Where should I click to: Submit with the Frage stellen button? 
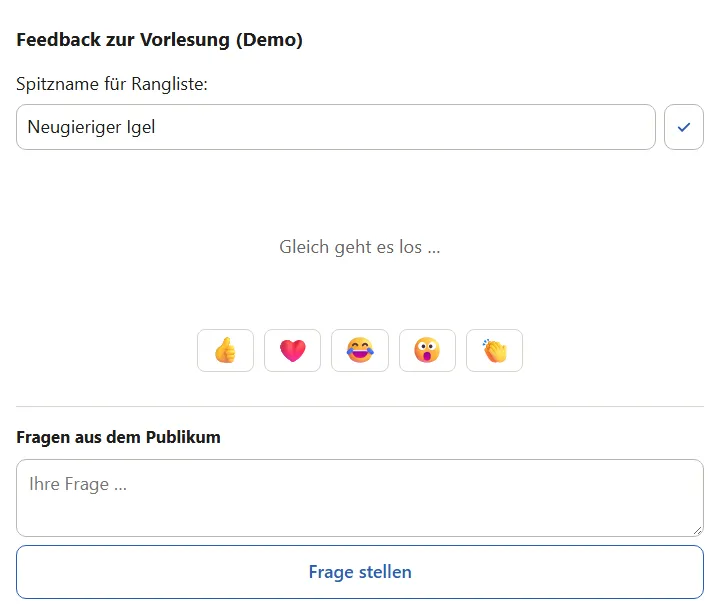[360, 572]
